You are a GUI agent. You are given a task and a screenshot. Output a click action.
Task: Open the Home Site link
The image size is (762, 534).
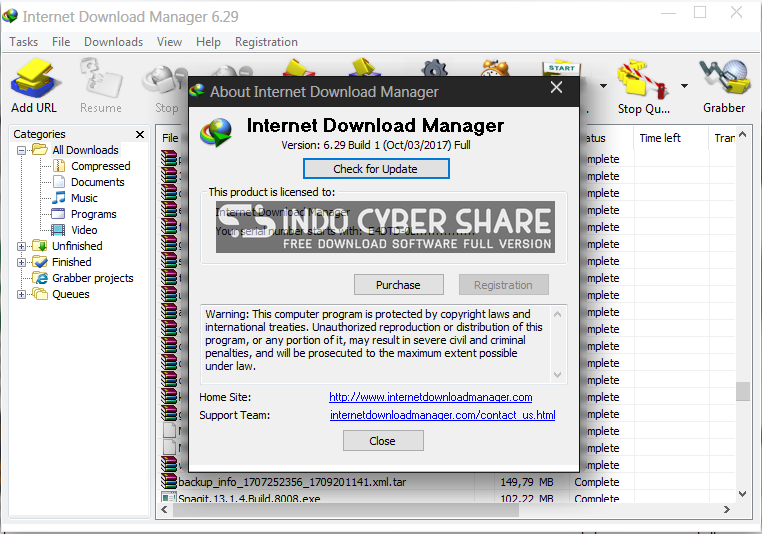(431, 397)
